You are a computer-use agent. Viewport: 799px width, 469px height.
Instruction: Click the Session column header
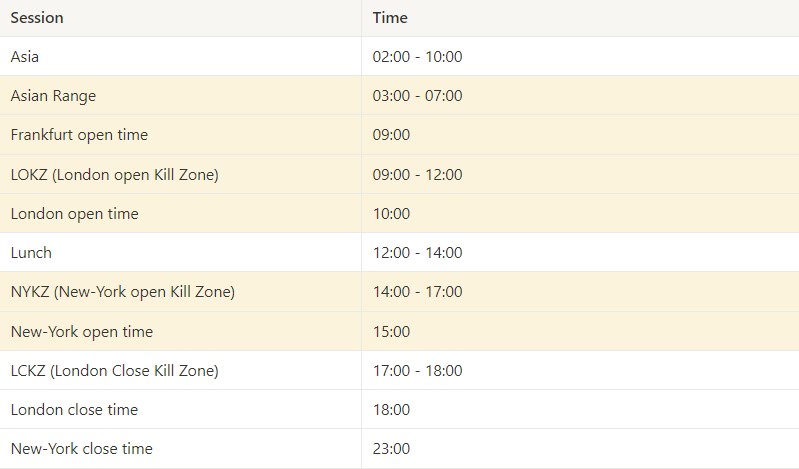click(x=180, y=18)
